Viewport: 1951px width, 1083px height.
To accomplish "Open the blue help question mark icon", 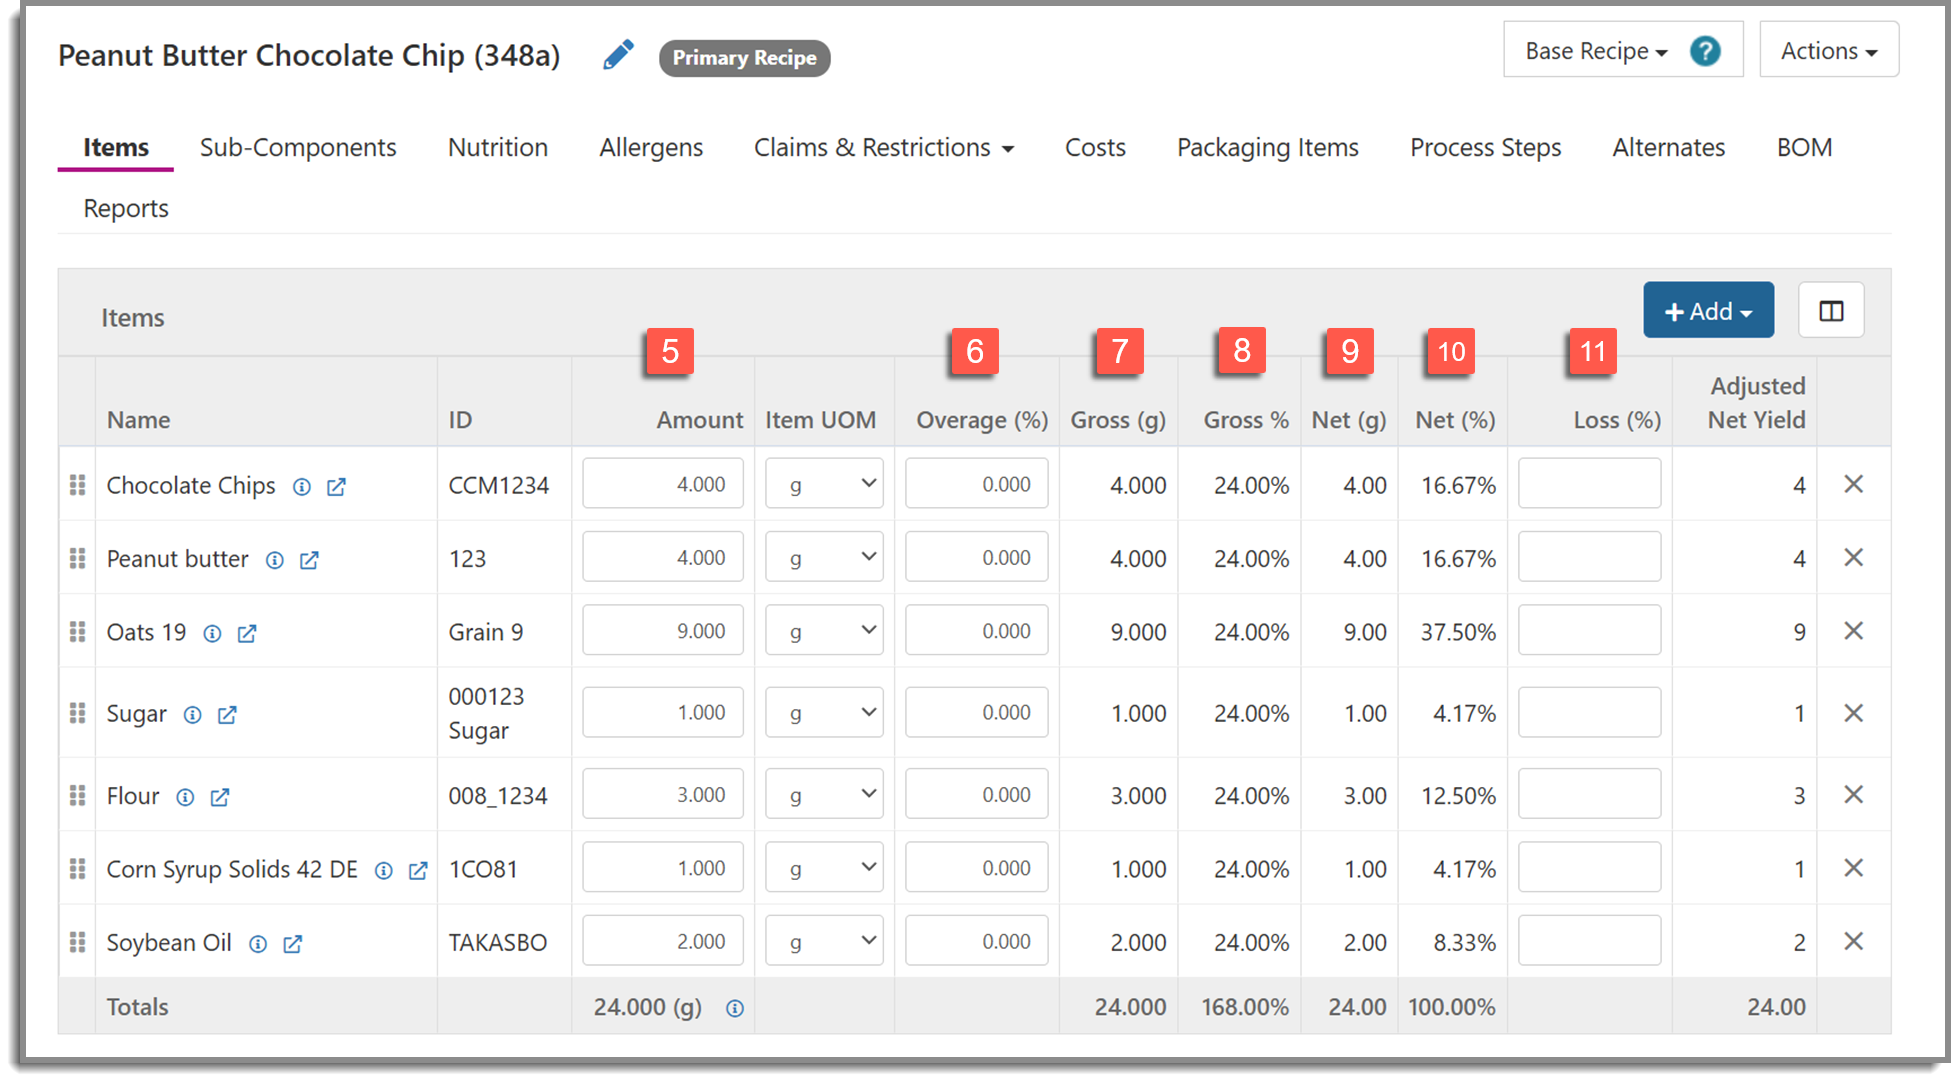I will (x=1705, y=51).
